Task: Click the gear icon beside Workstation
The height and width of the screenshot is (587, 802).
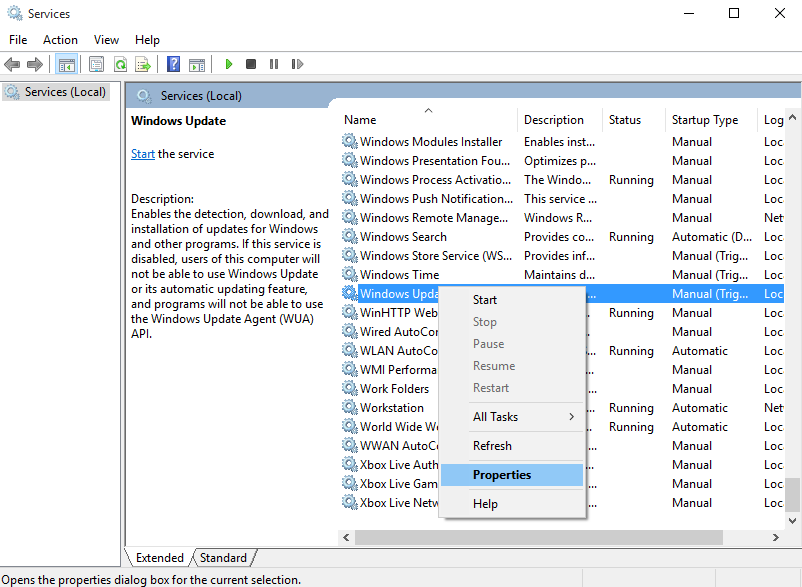Action: [350, 408]
